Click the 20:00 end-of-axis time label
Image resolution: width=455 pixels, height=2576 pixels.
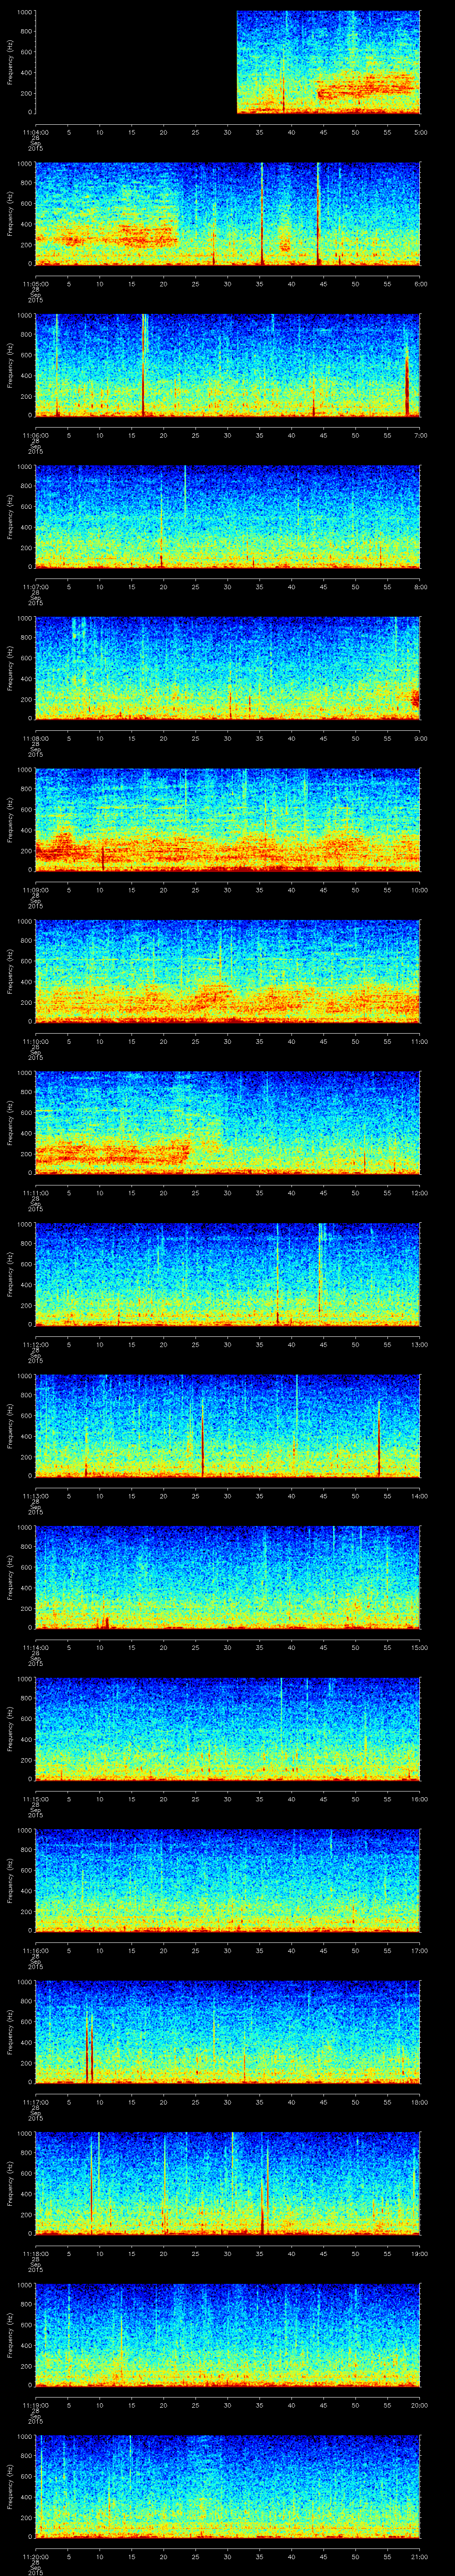pos(420,2405)
